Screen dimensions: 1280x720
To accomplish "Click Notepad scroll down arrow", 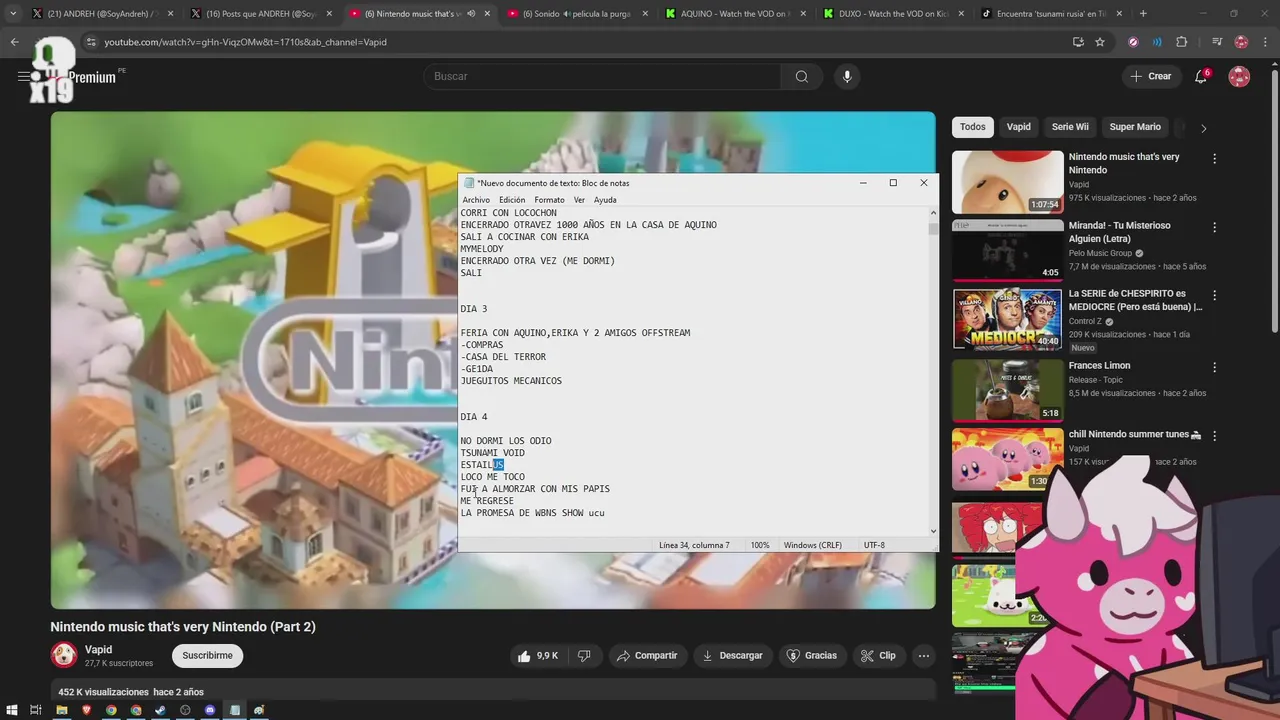I will [933, 531].
